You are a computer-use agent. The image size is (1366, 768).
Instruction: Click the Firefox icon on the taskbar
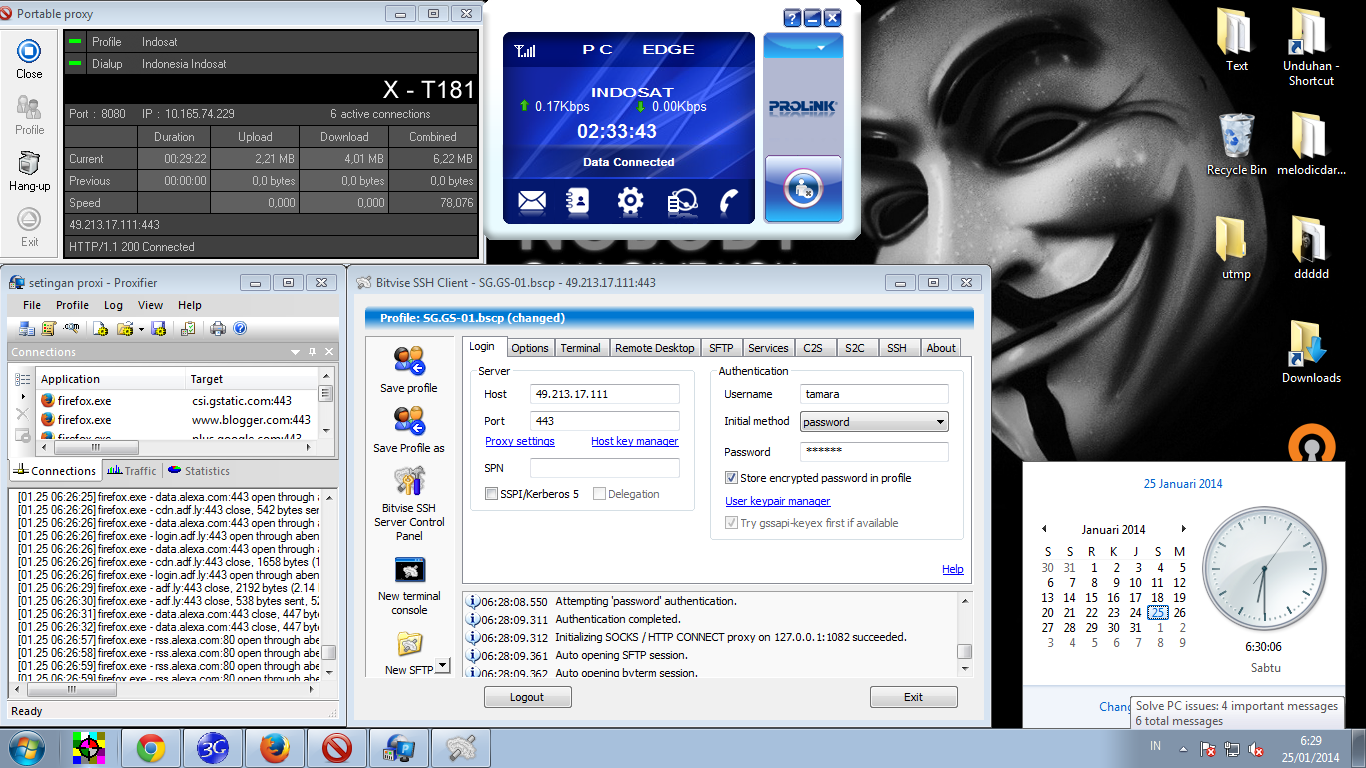coord(274,748)
